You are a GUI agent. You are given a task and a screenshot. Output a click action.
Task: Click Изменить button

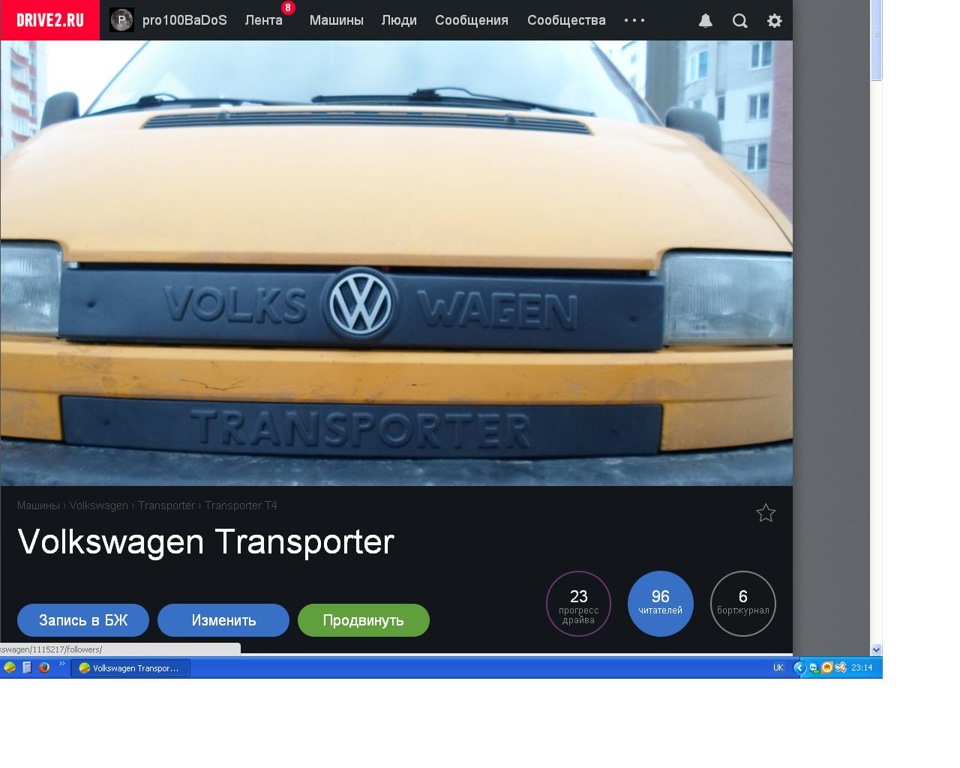(223, 620)
